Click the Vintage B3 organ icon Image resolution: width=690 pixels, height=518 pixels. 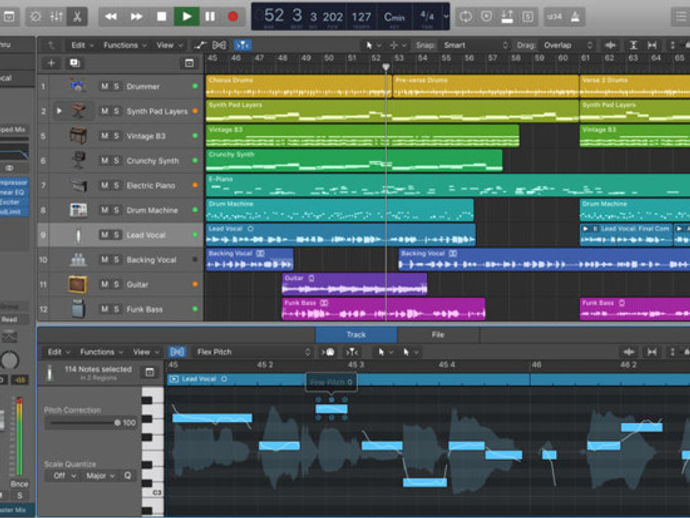(78, 136)
